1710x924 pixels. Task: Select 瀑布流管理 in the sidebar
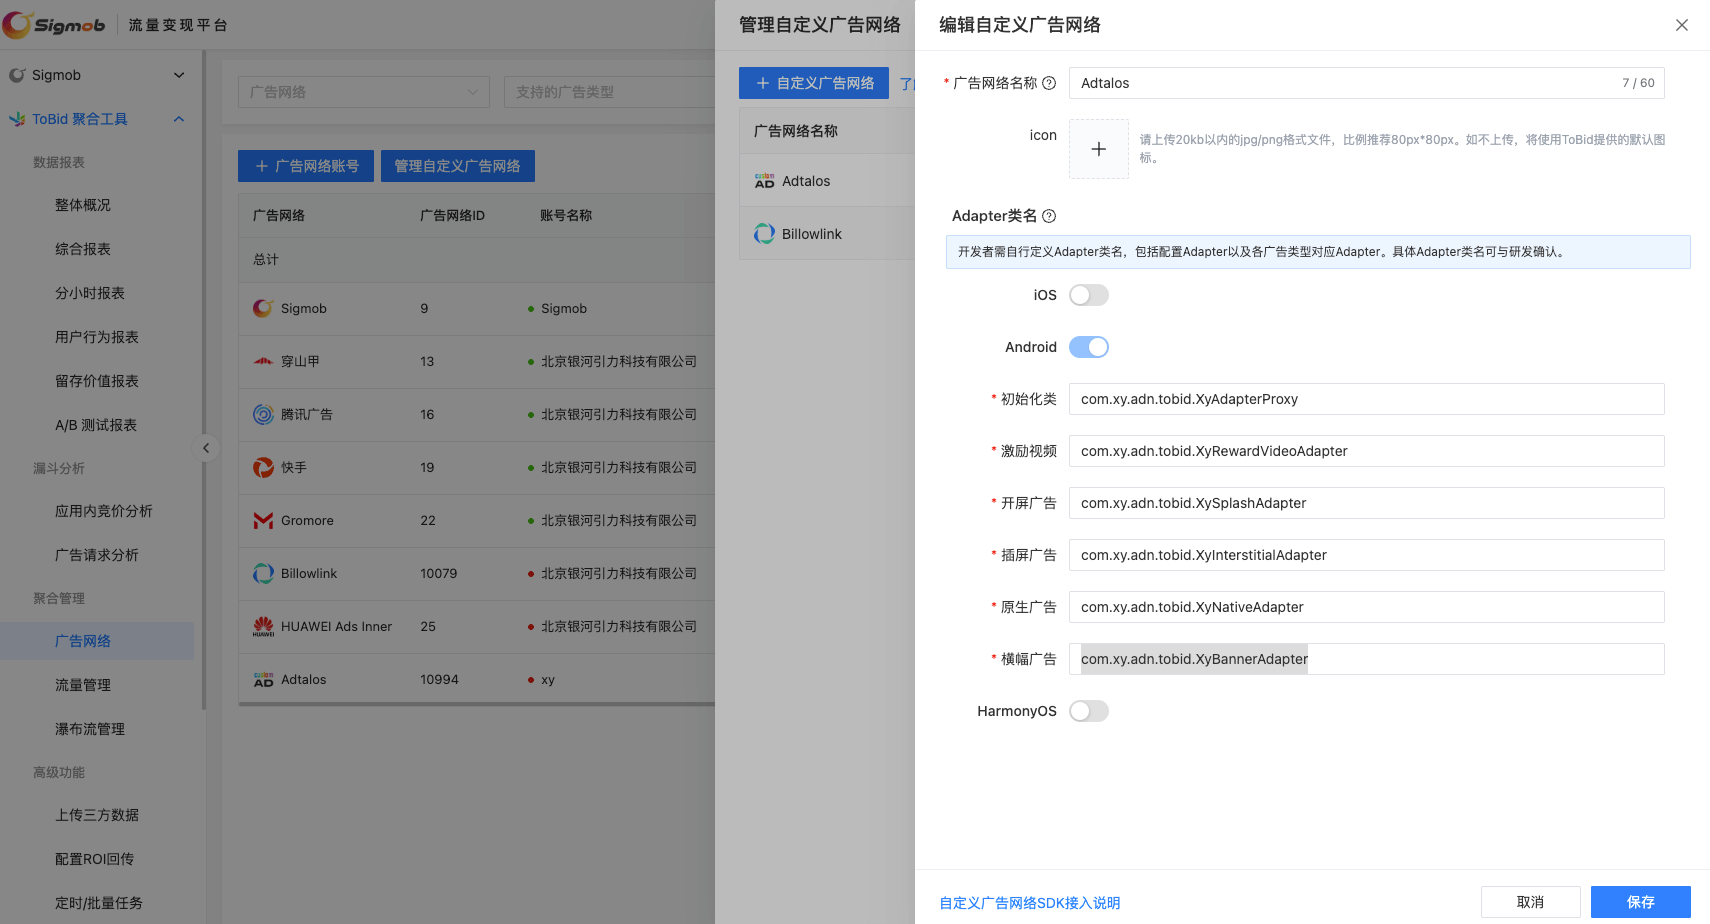click(89, 728)
